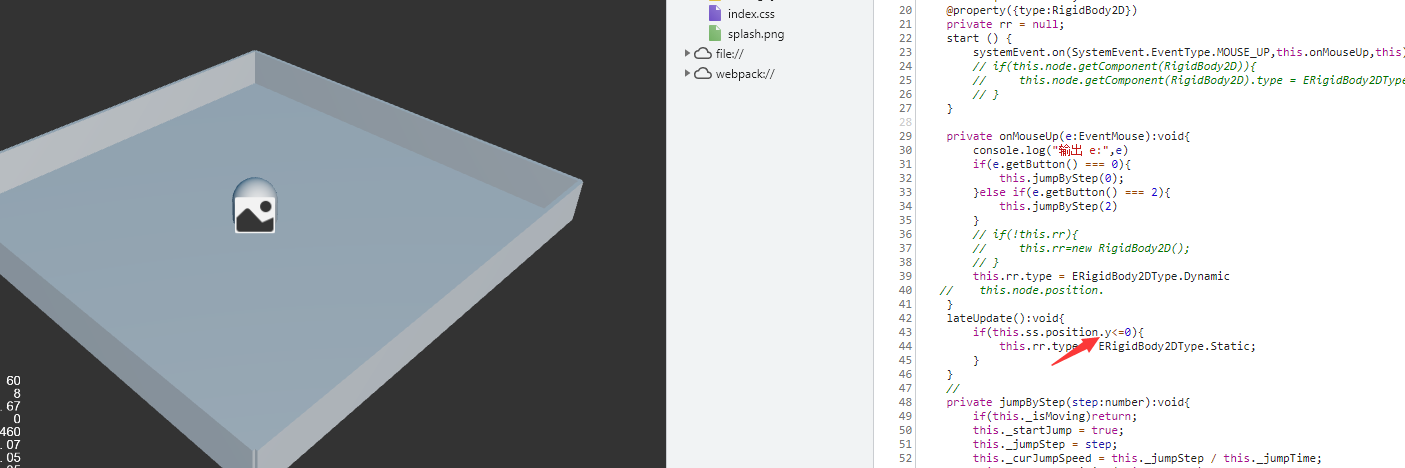Click the "lateUpdate():void{" declaration
Screen dimensions: 1405x468
tap(1006, 318)
